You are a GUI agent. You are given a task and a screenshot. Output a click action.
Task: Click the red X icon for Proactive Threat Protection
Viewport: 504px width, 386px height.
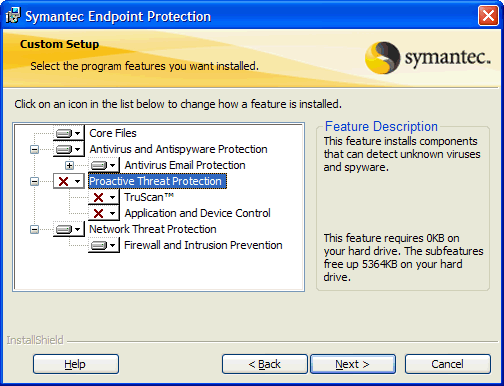tap(68, 181)
